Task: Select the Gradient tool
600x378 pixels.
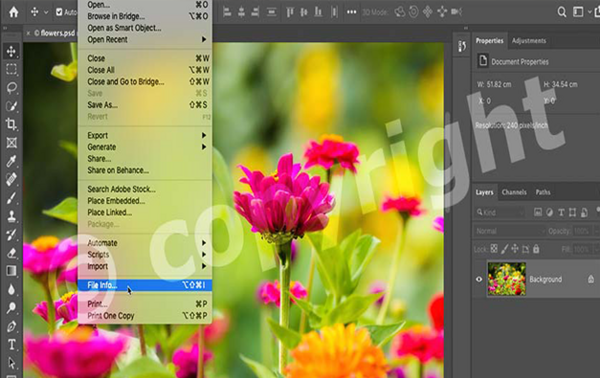Action: coord(11,271)
